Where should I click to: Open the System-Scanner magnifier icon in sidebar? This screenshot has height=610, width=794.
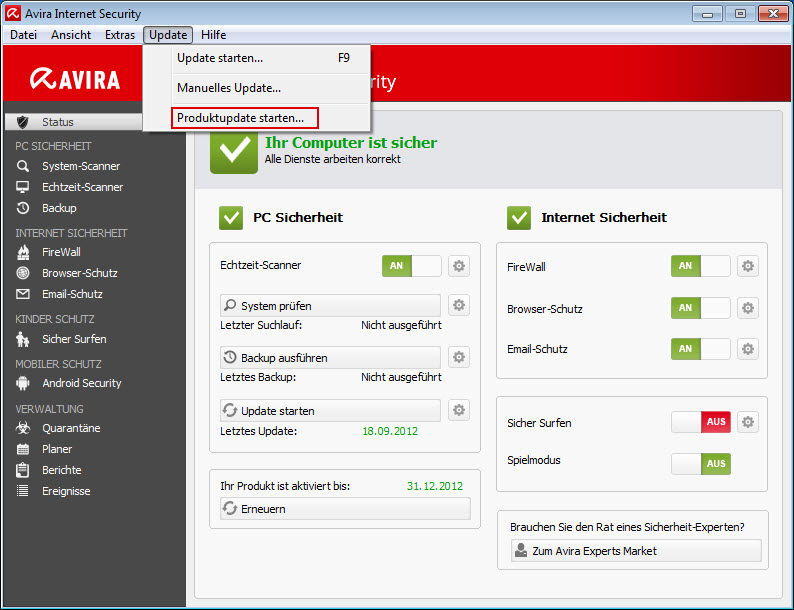pos(23,166)
